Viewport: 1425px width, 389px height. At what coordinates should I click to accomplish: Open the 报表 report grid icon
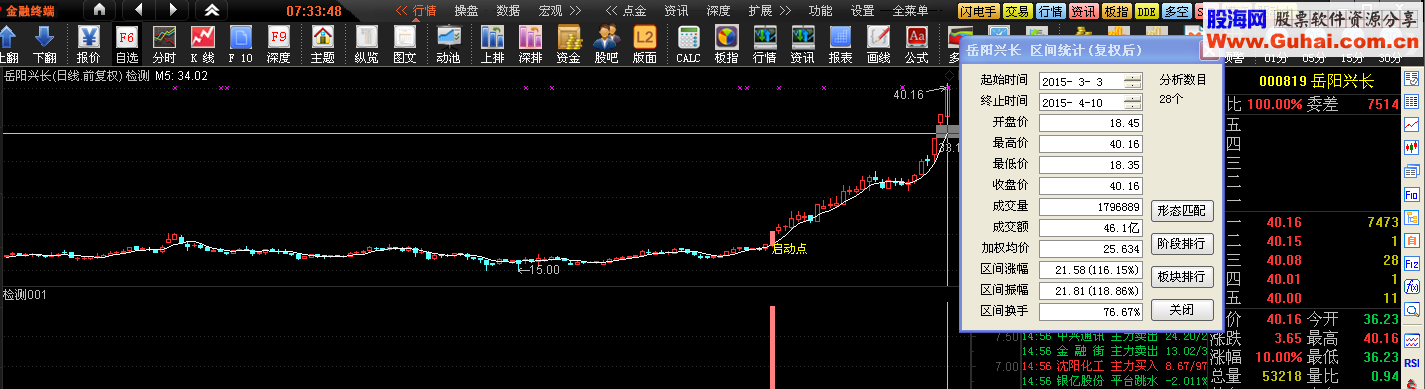coord(840,38)
